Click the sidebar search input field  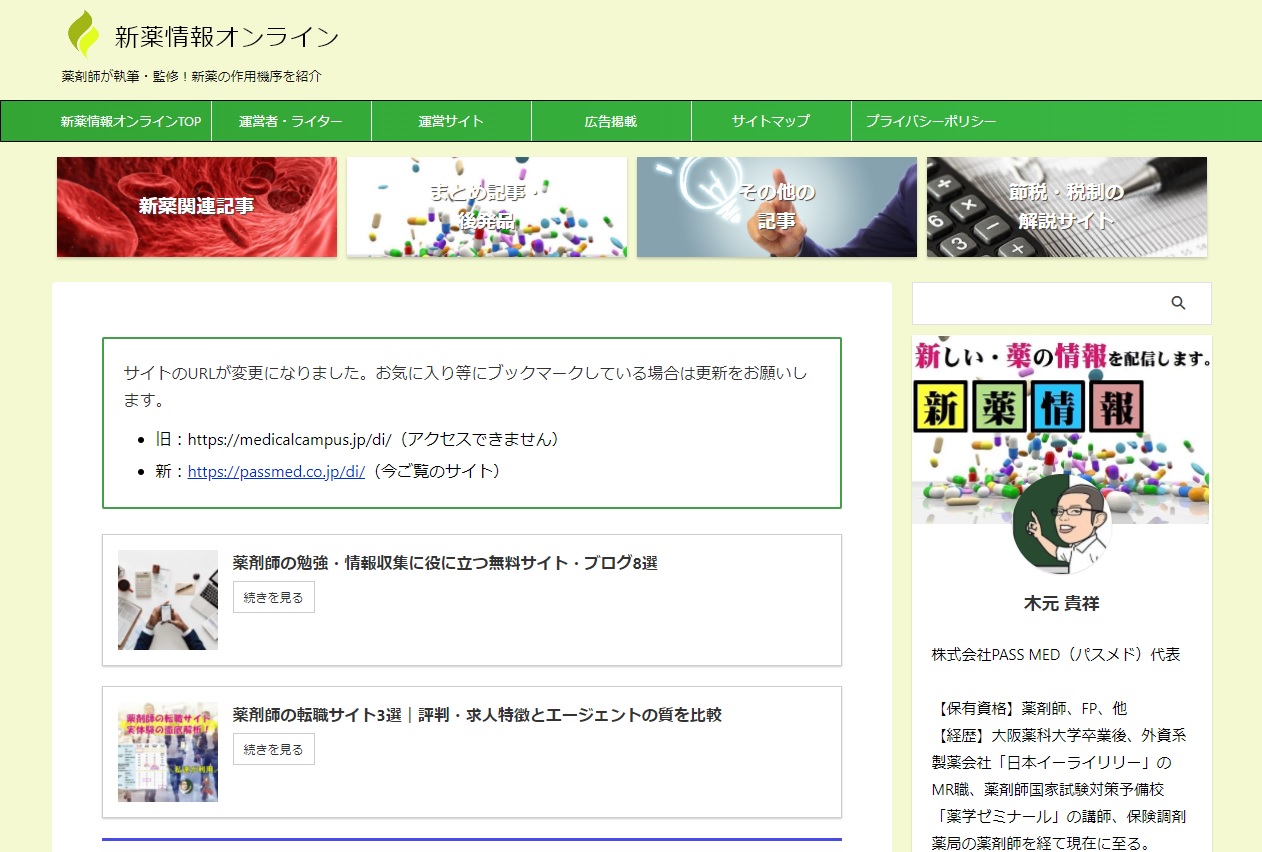[1040, 303]
